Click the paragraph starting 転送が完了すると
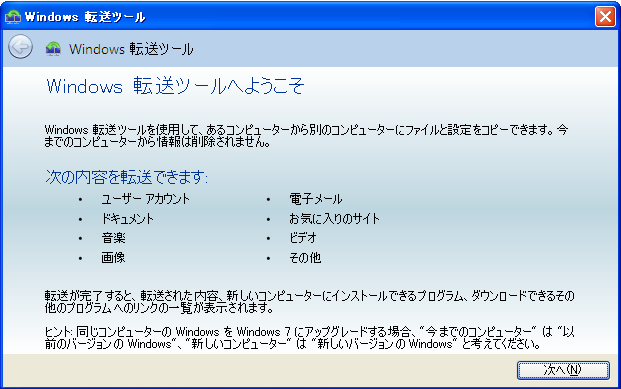Screen dimensions: 621x389 309,302
